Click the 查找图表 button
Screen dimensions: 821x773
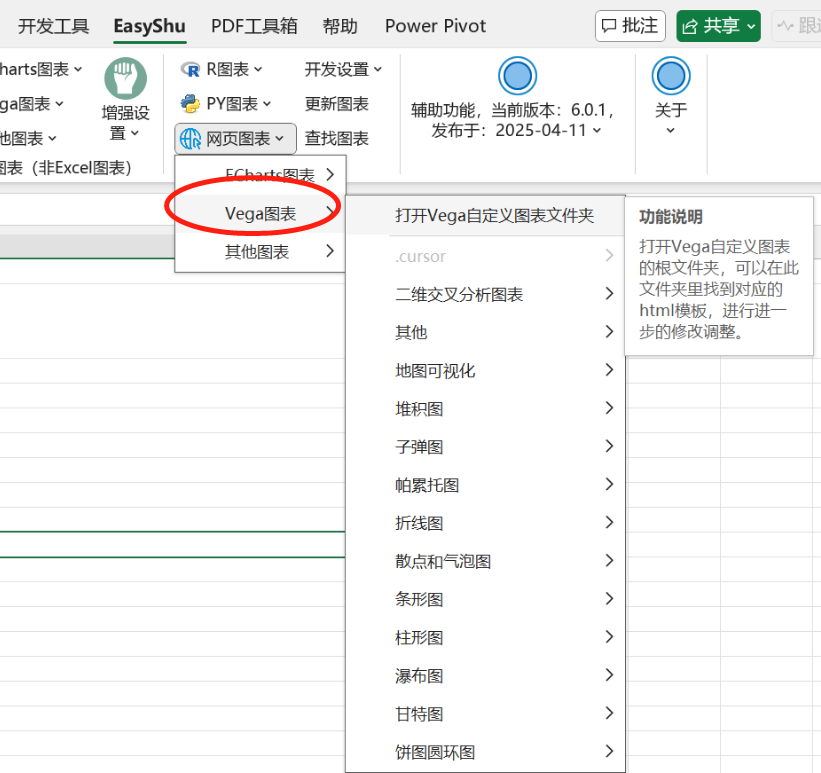click(x=337, y=139)
